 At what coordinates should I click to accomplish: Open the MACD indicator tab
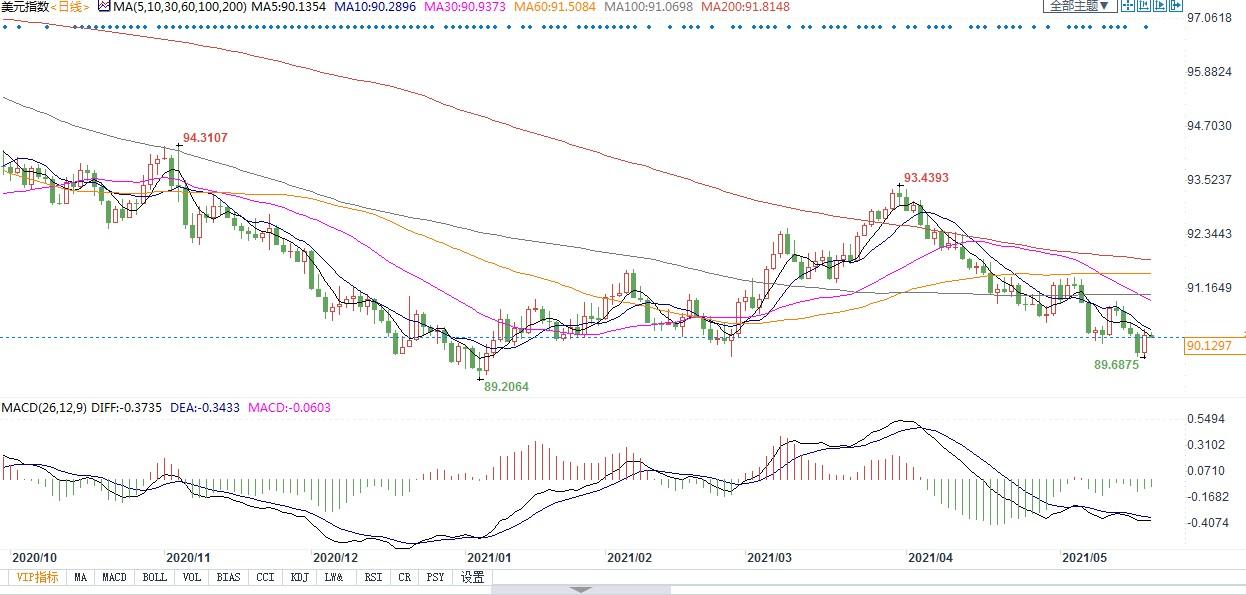coord(114,577)
